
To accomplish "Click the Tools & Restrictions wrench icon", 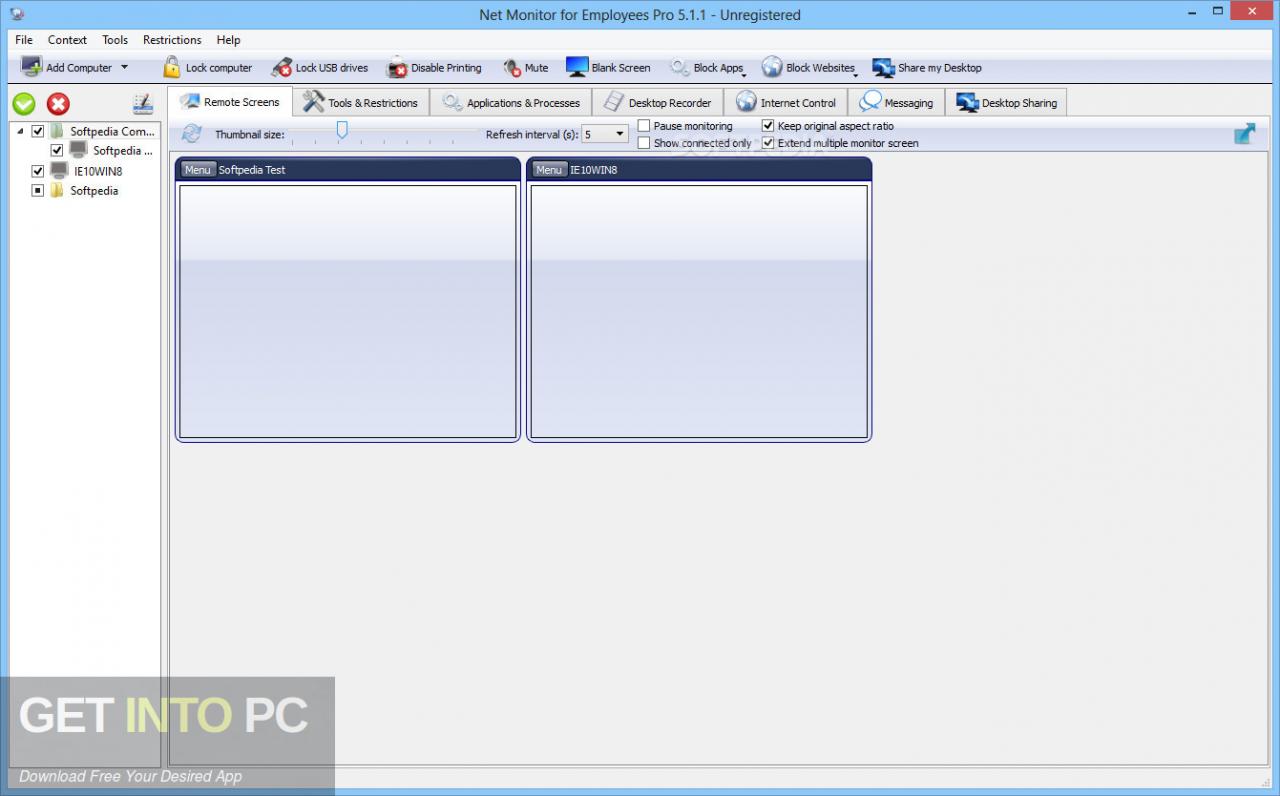I will (x=314, y=101).
